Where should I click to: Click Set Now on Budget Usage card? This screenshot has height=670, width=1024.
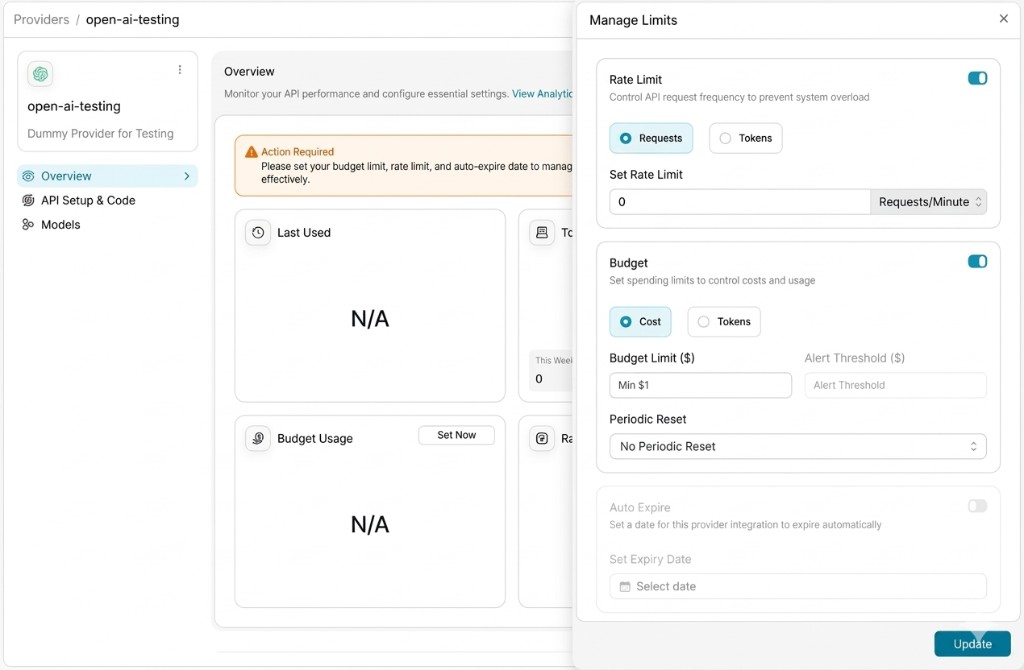(456, 435)
